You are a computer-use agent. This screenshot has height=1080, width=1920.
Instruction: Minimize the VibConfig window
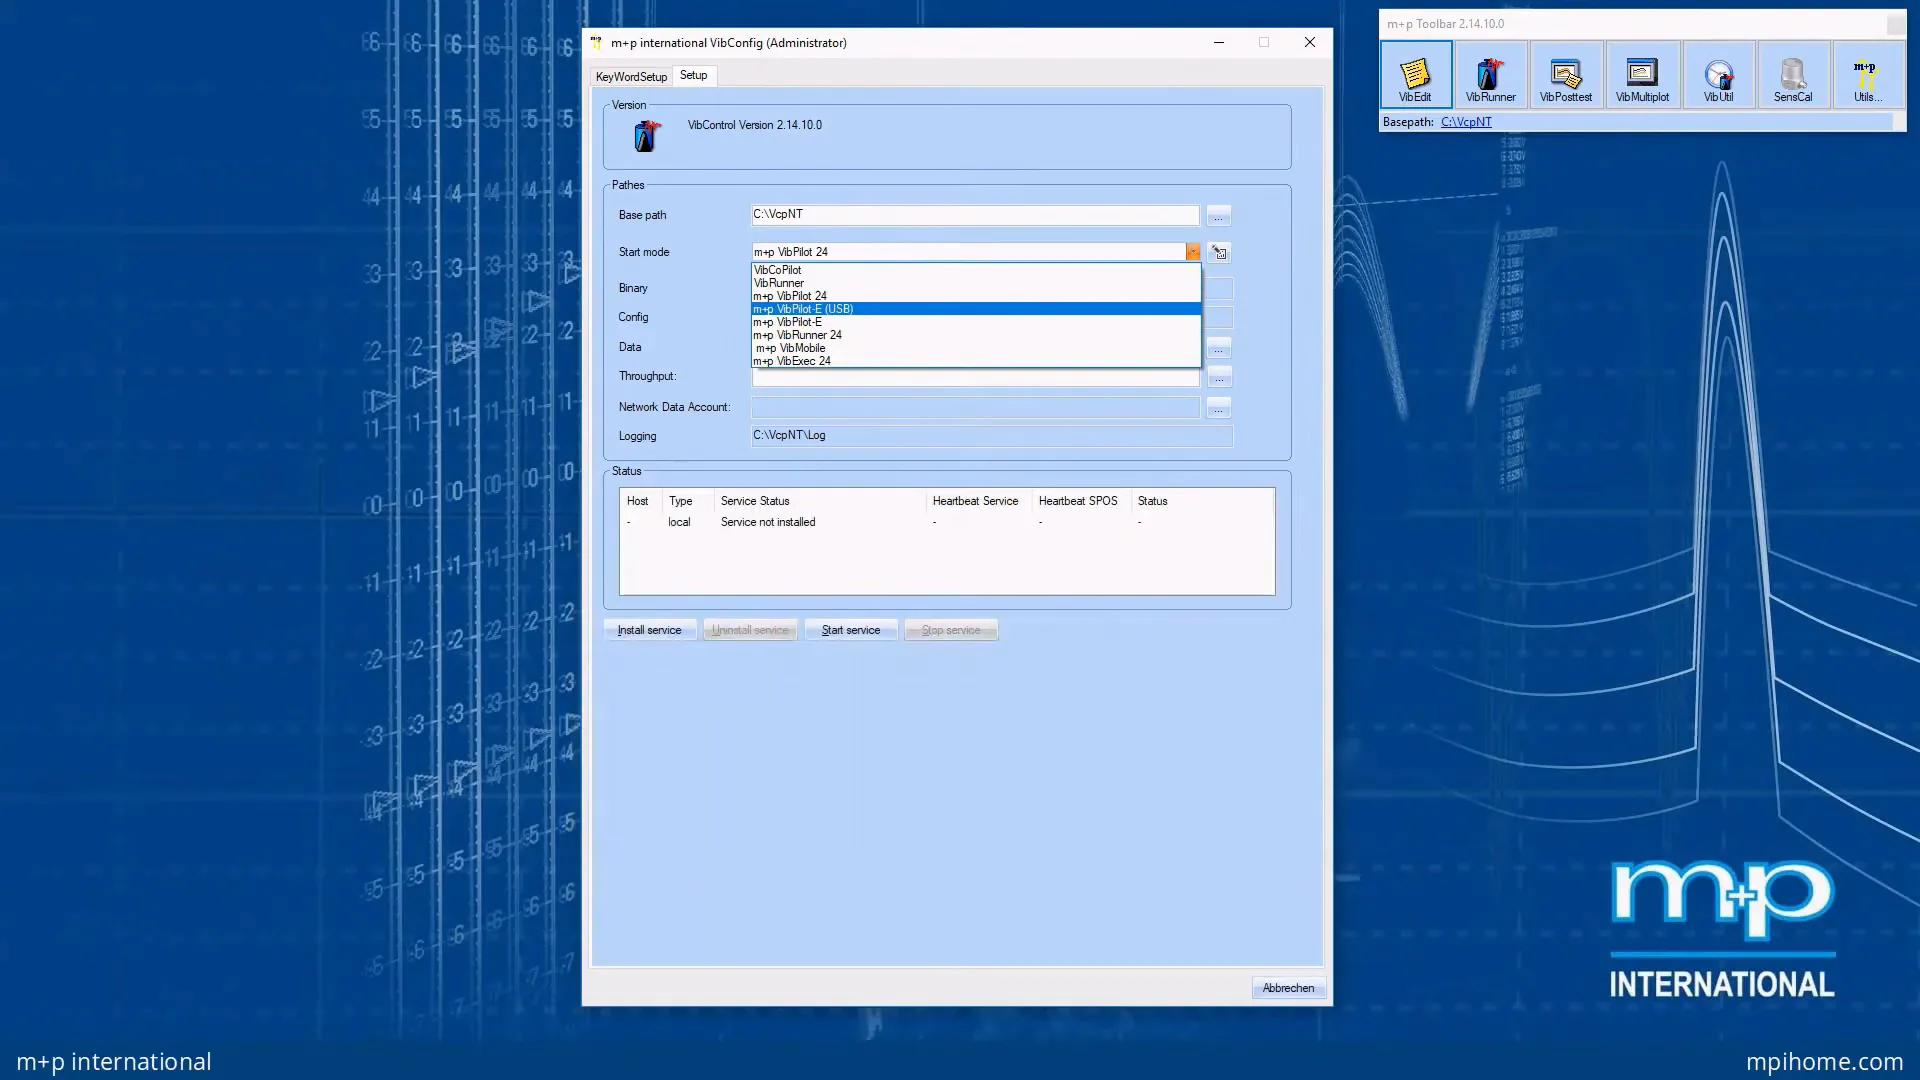coord(1218,42)
